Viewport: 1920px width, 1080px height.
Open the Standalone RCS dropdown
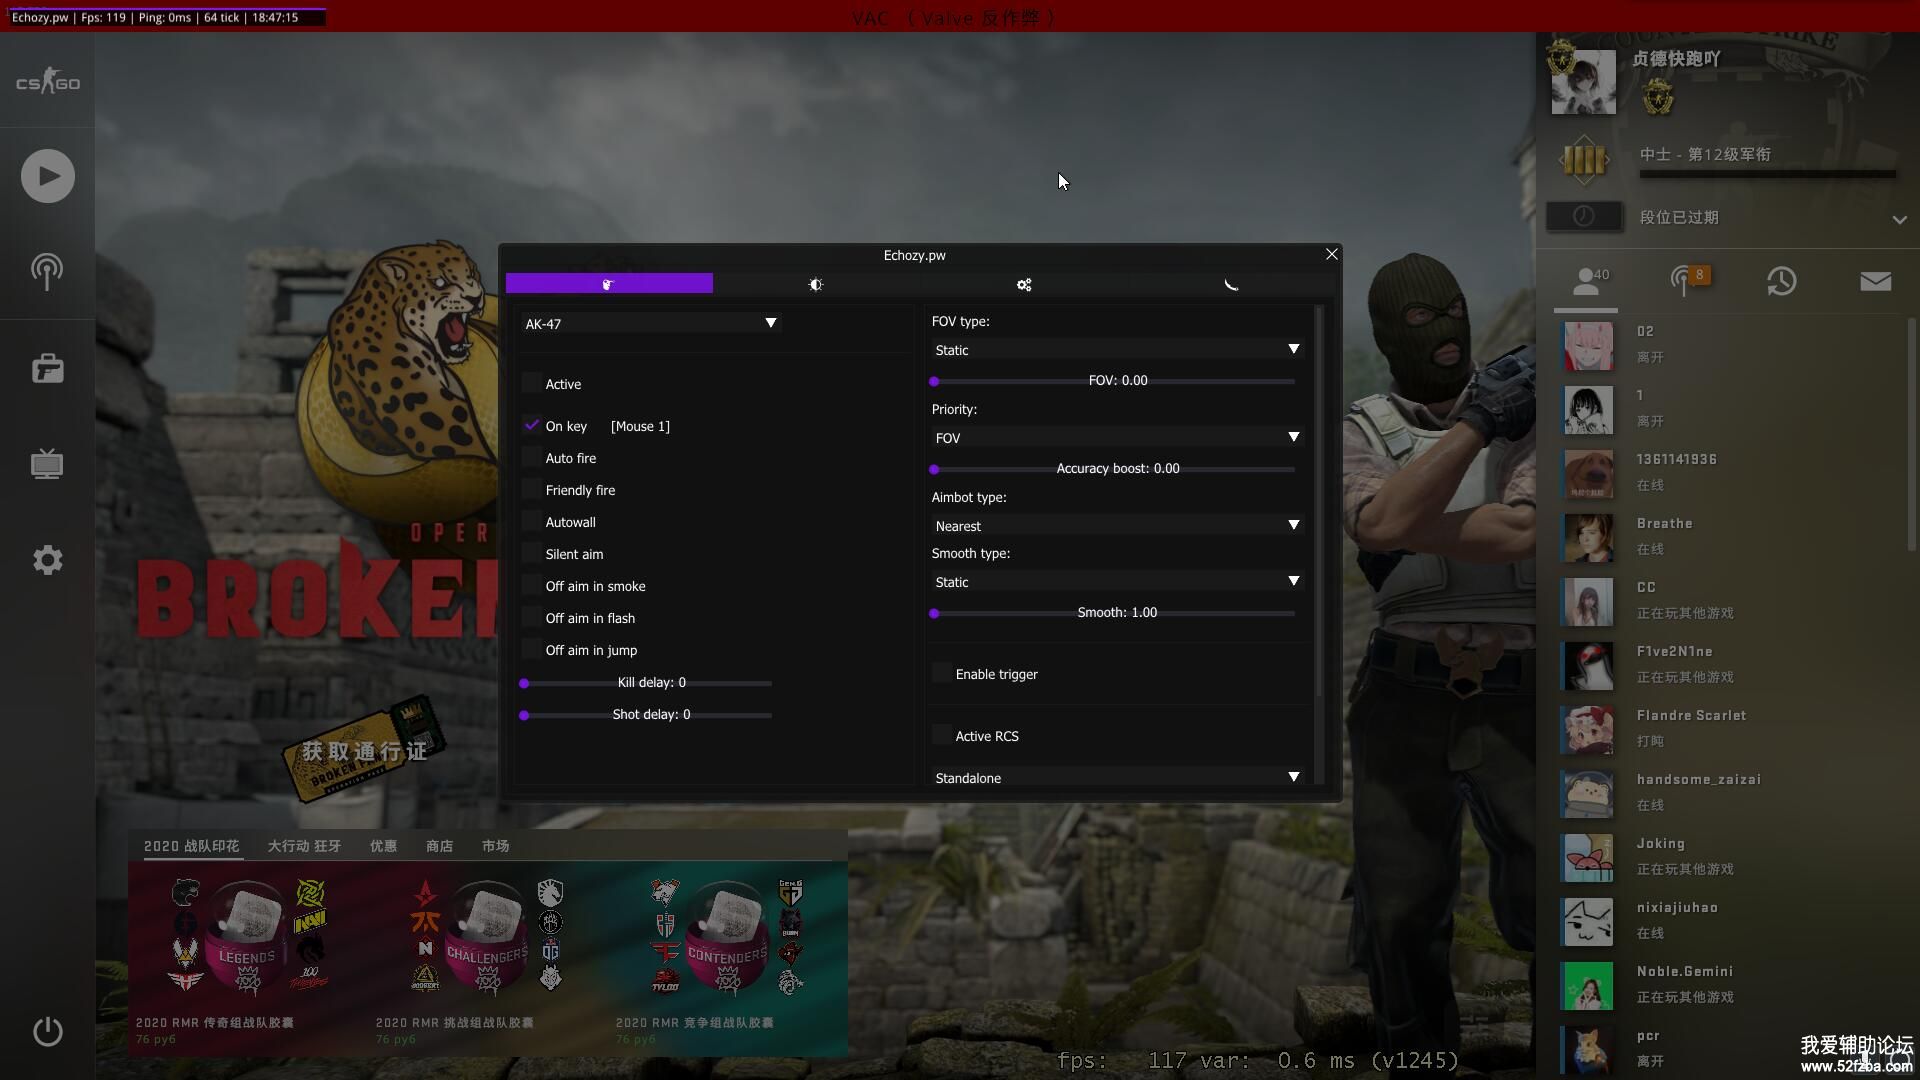pyautogui.click(x=1116, y=777)
